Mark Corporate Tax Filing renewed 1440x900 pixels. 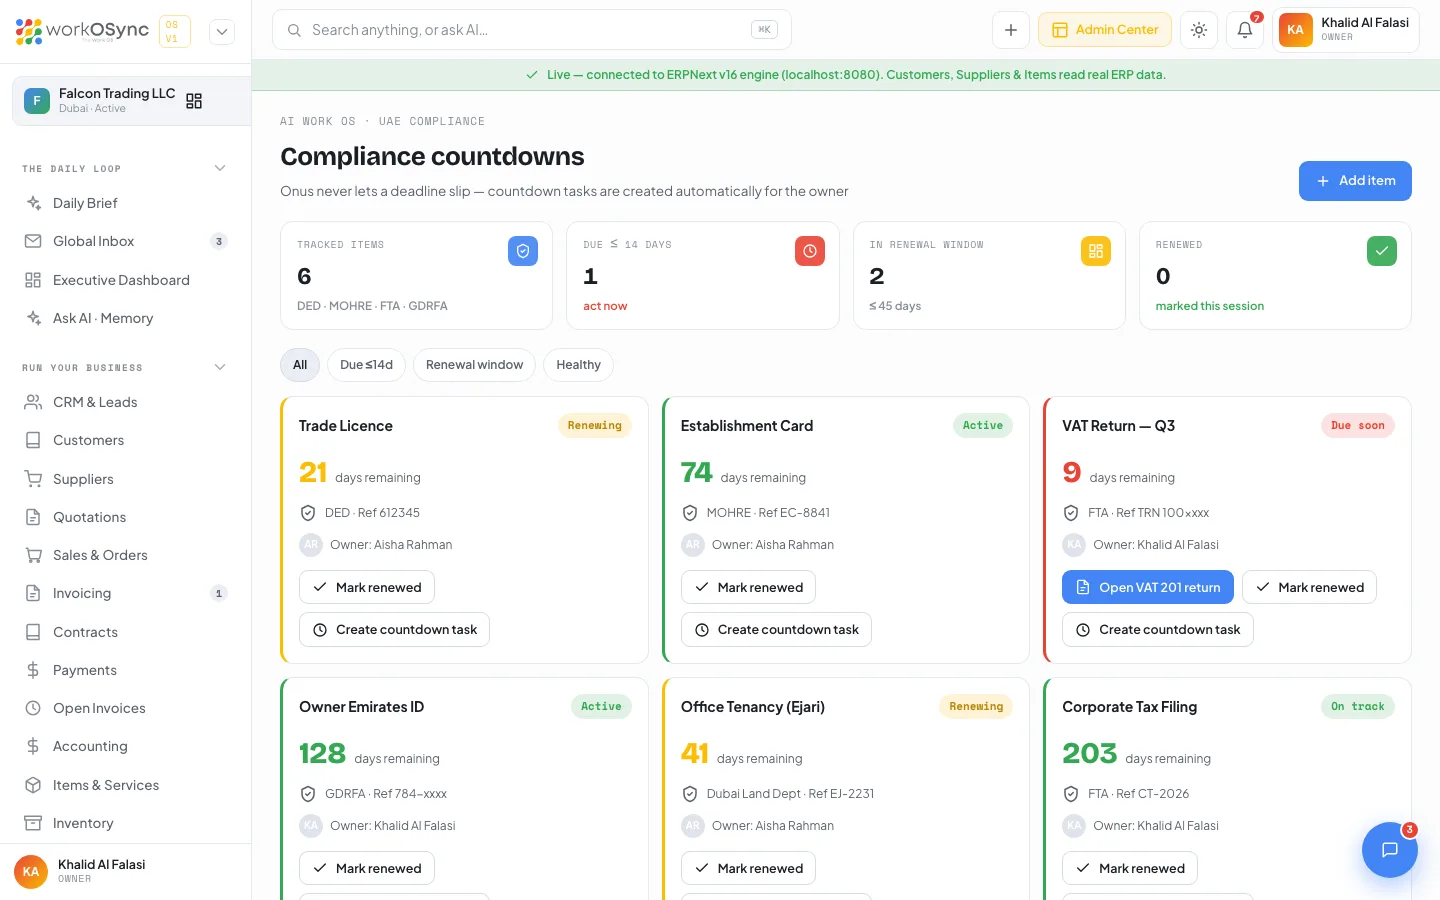1130,868
